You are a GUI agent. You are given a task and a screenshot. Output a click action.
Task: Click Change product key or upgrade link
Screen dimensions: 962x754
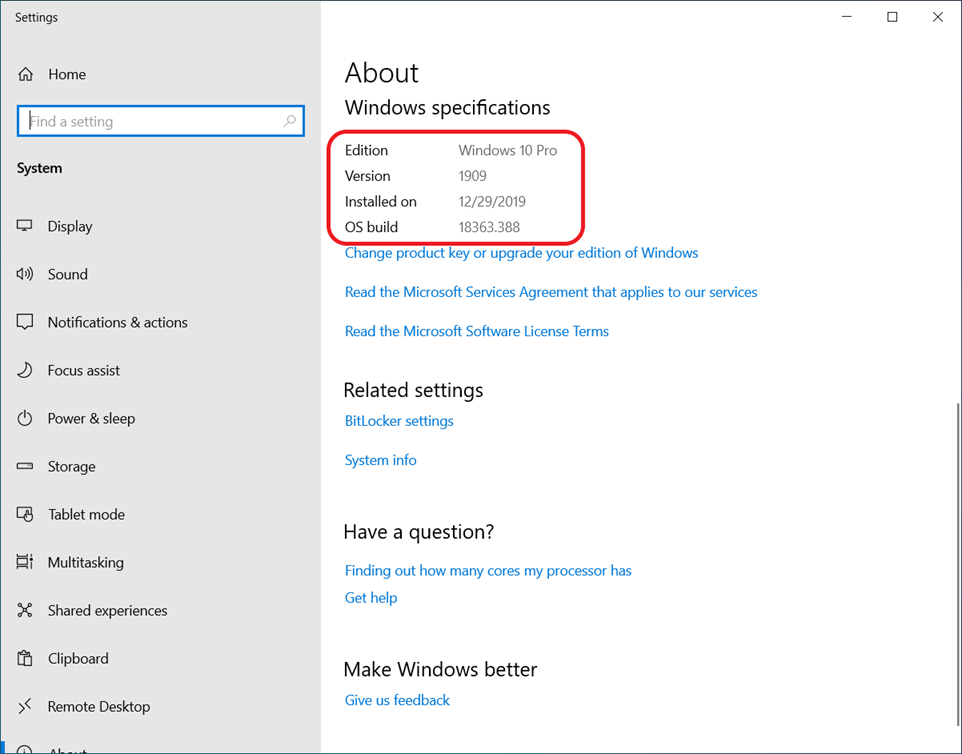[521, 253]
